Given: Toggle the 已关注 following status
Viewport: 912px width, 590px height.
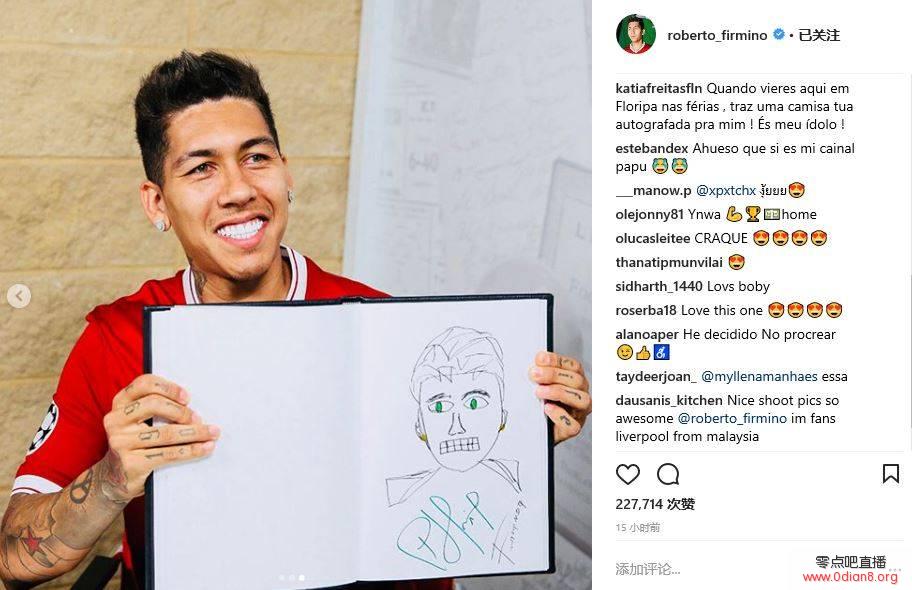Looking at the screenshot, I should (819, 35).
